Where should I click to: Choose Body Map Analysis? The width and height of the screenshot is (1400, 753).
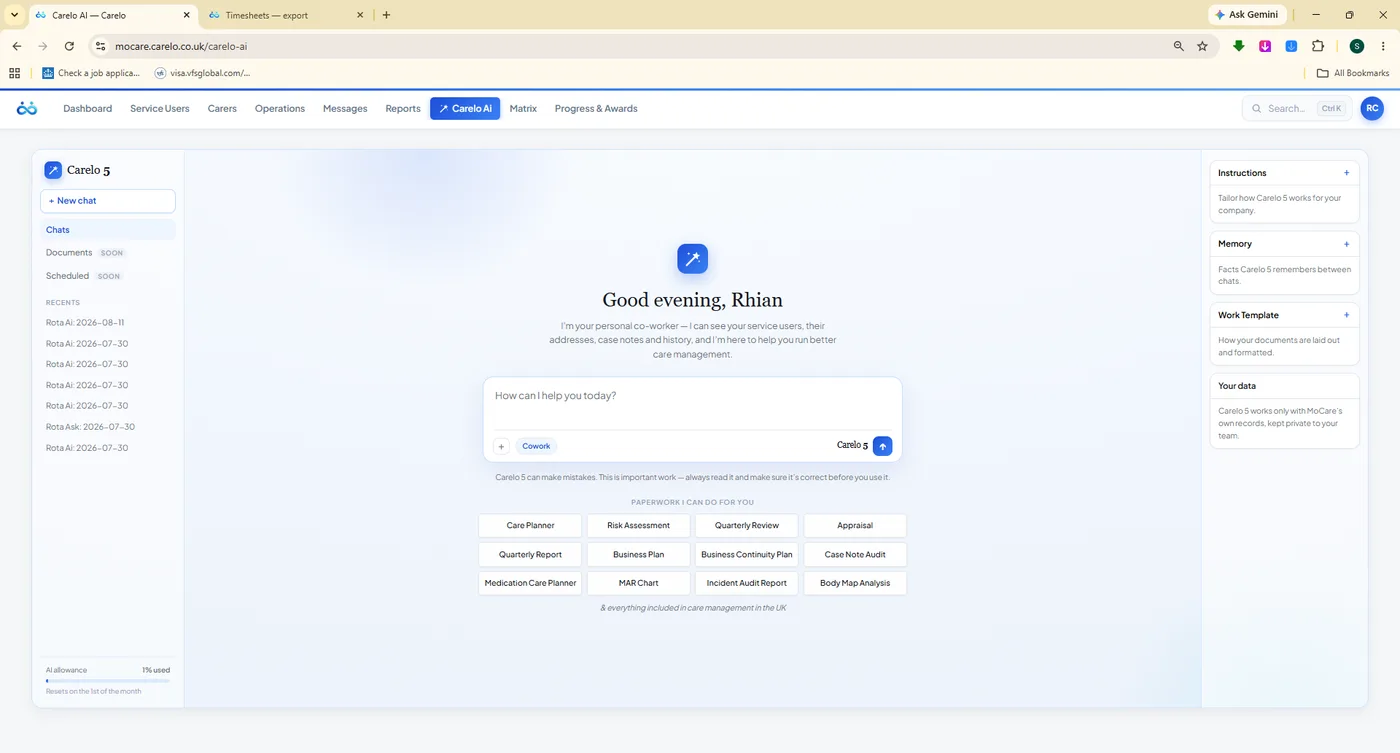855,583
